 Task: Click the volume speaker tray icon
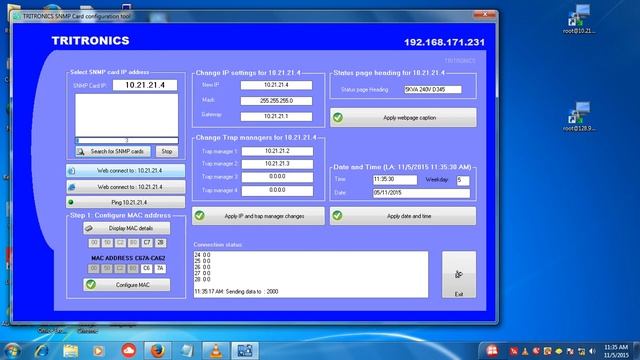tap(592, 351)
